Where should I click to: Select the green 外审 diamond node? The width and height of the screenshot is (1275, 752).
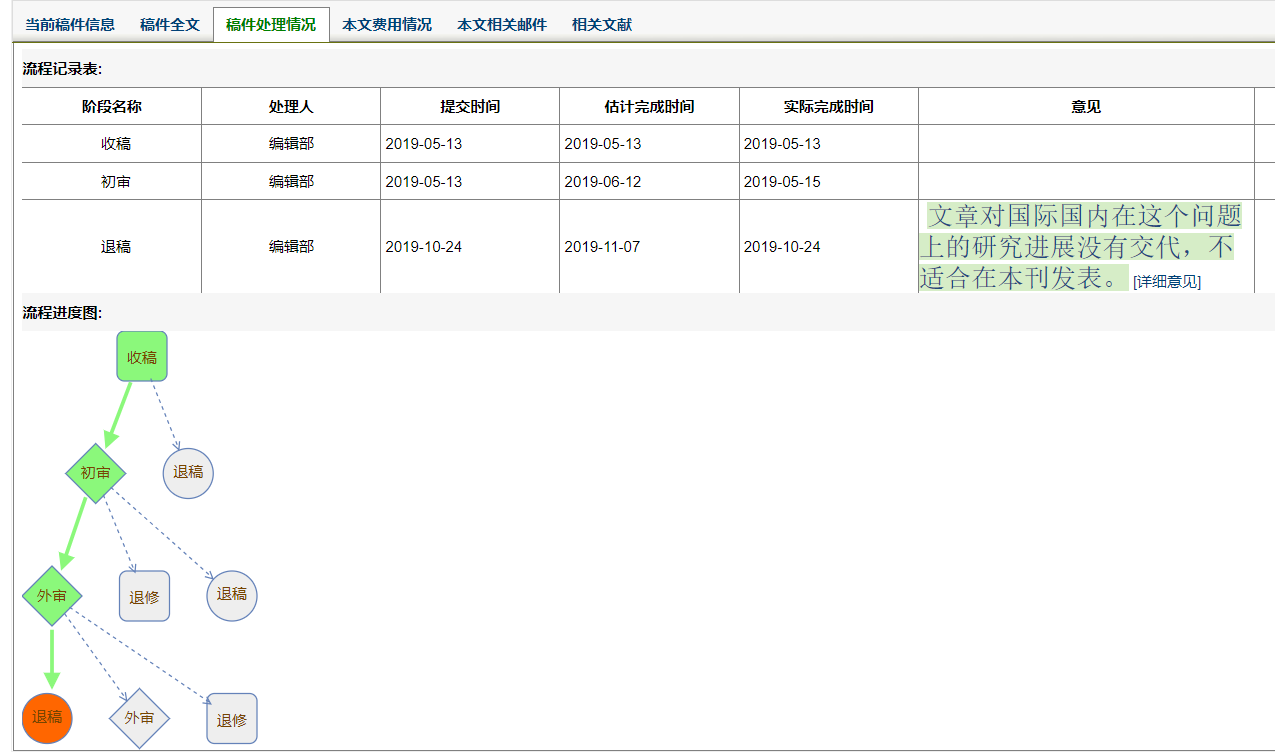[52, 596]
